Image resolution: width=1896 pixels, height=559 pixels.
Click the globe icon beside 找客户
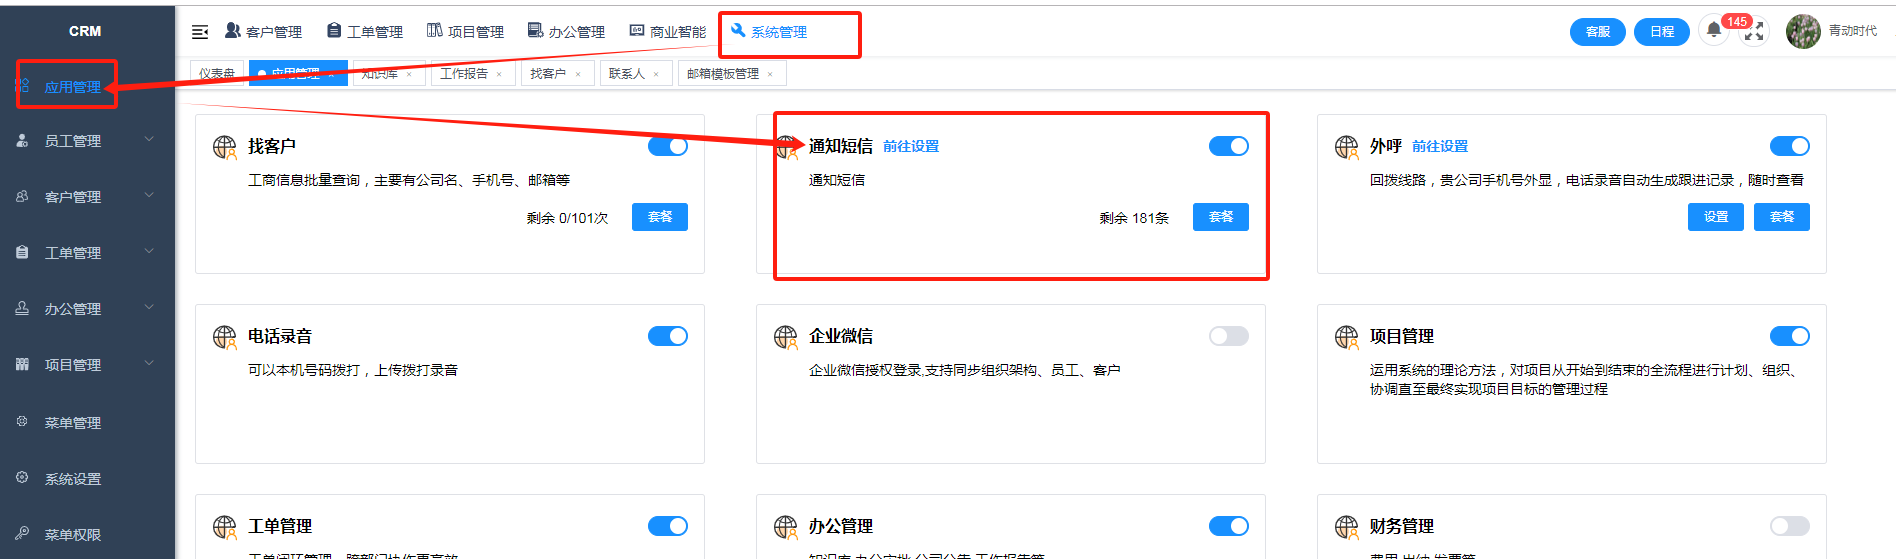click(225, 147)
